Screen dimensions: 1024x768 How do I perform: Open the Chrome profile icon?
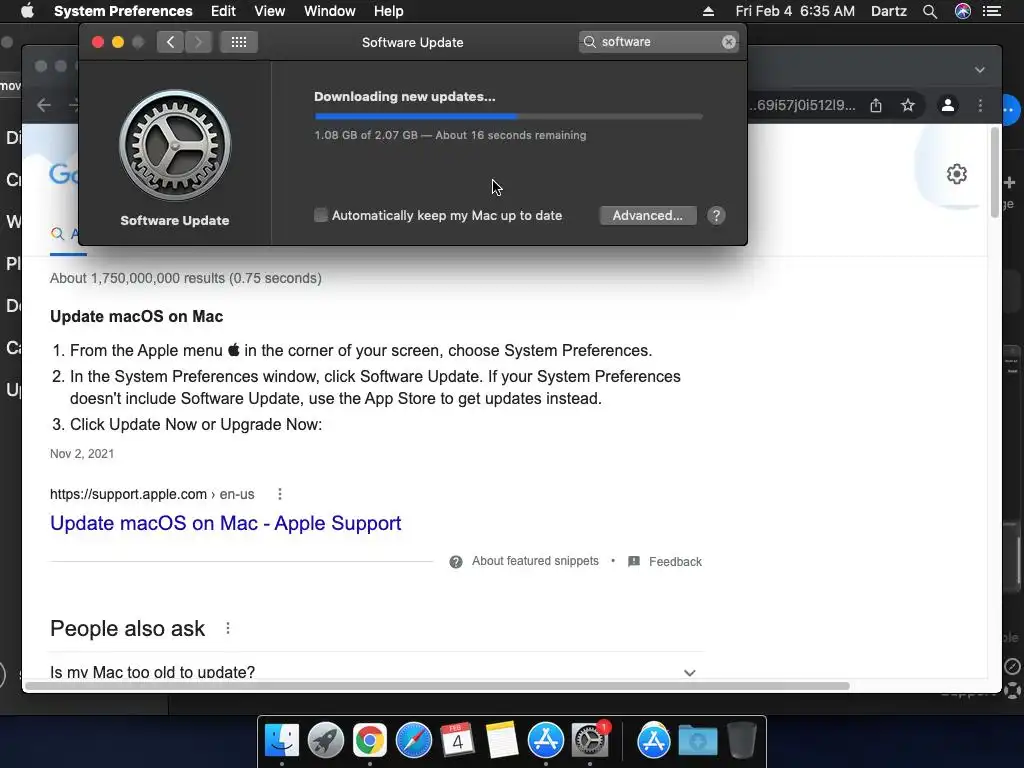coord(948,105)
